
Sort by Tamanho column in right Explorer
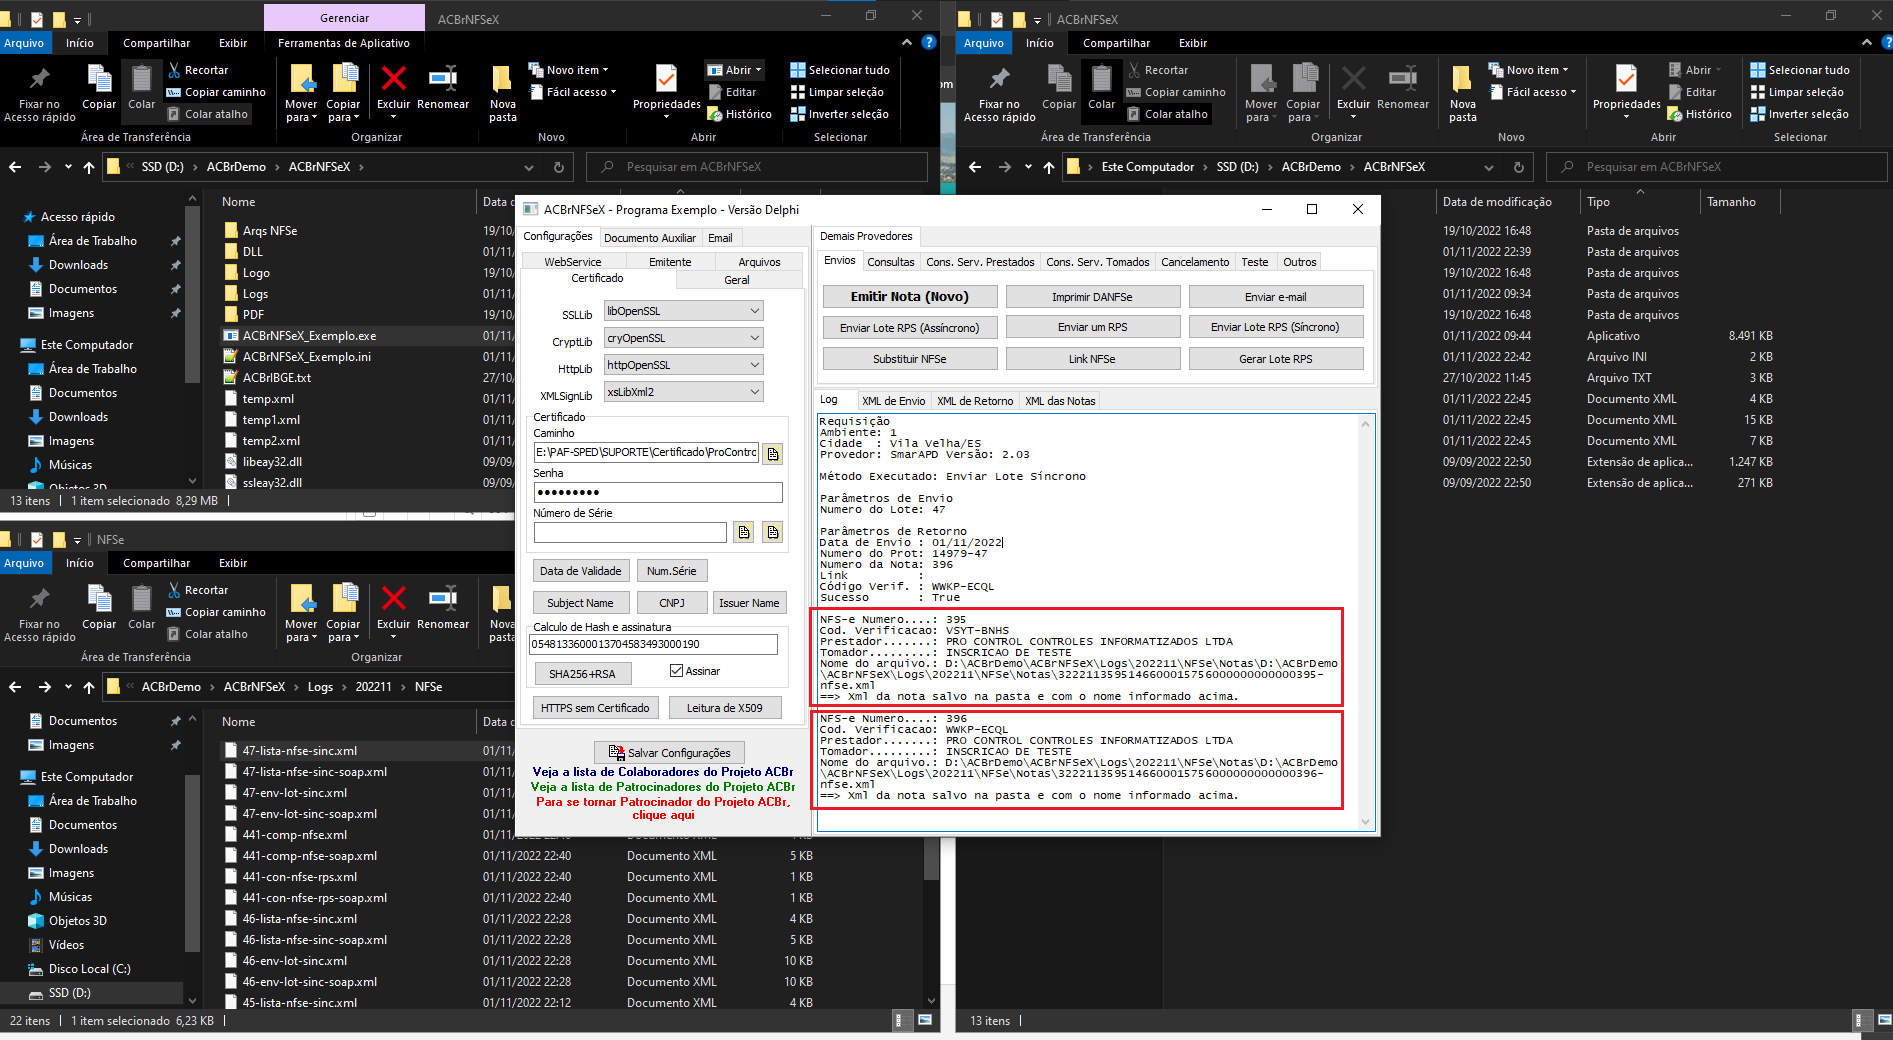click(x=1739, y=202)
